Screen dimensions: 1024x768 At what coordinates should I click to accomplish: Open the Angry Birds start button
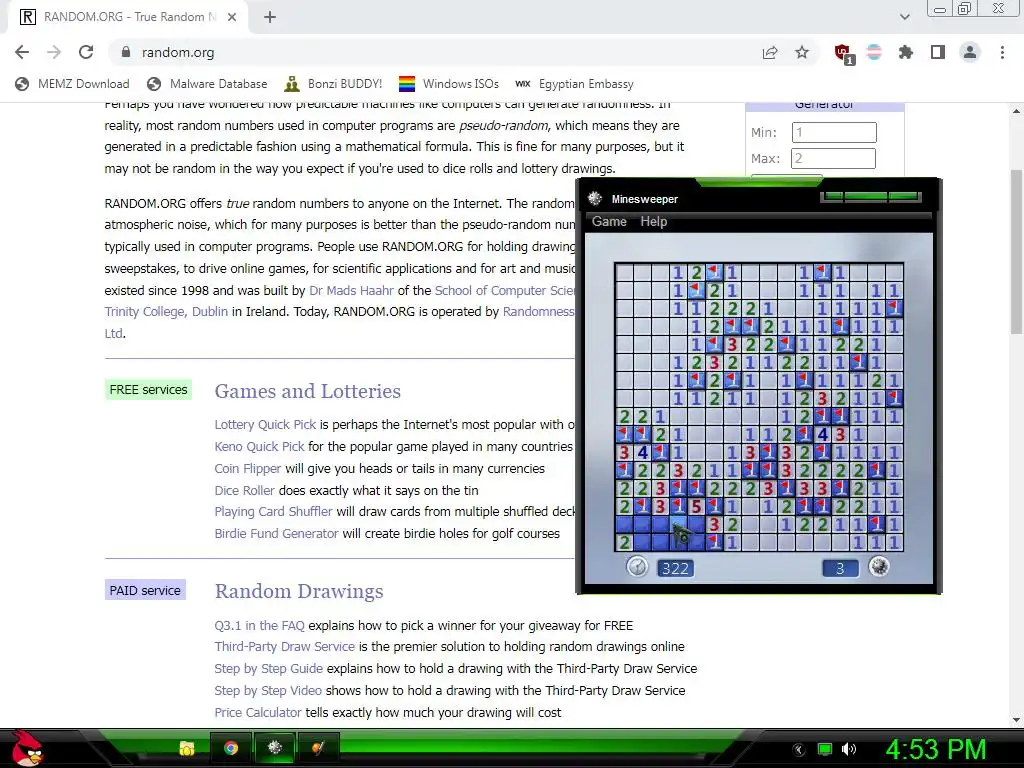25,748
